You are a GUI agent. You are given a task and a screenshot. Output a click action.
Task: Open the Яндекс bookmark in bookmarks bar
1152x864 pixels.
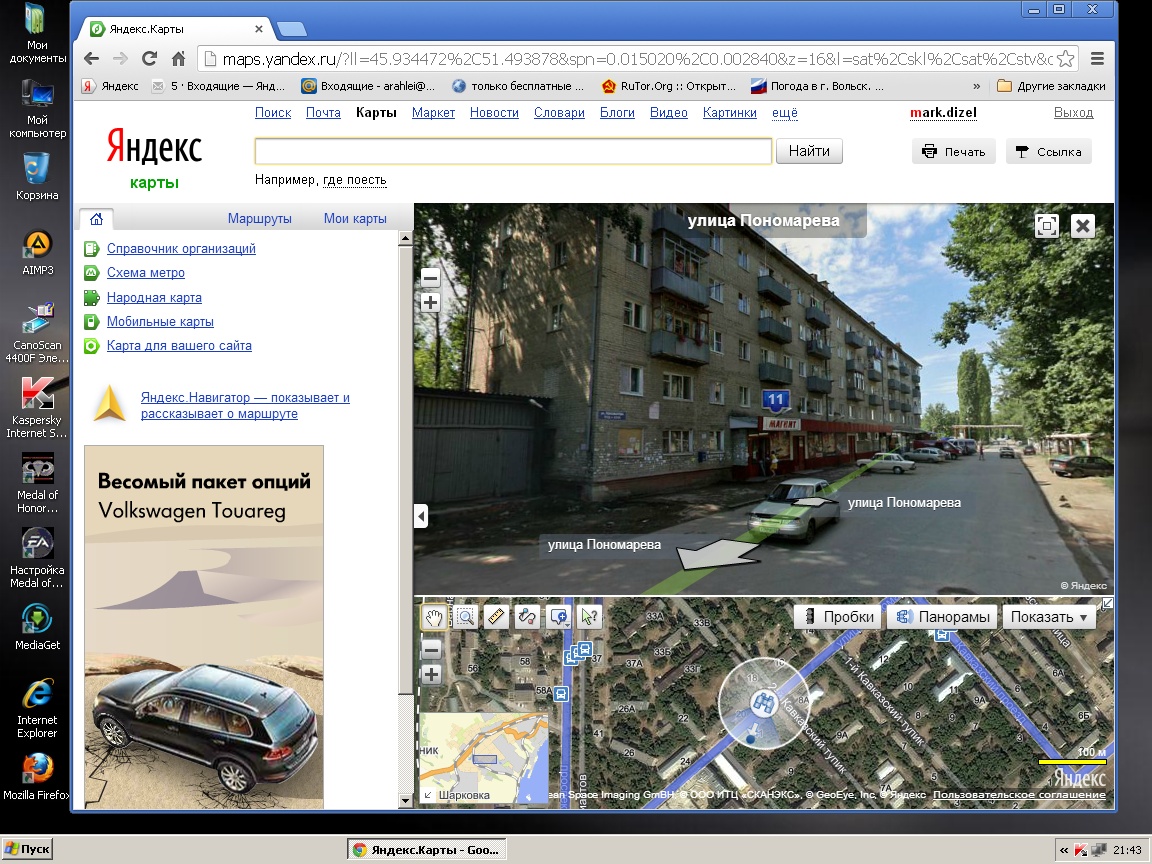(x=110, y=86)
